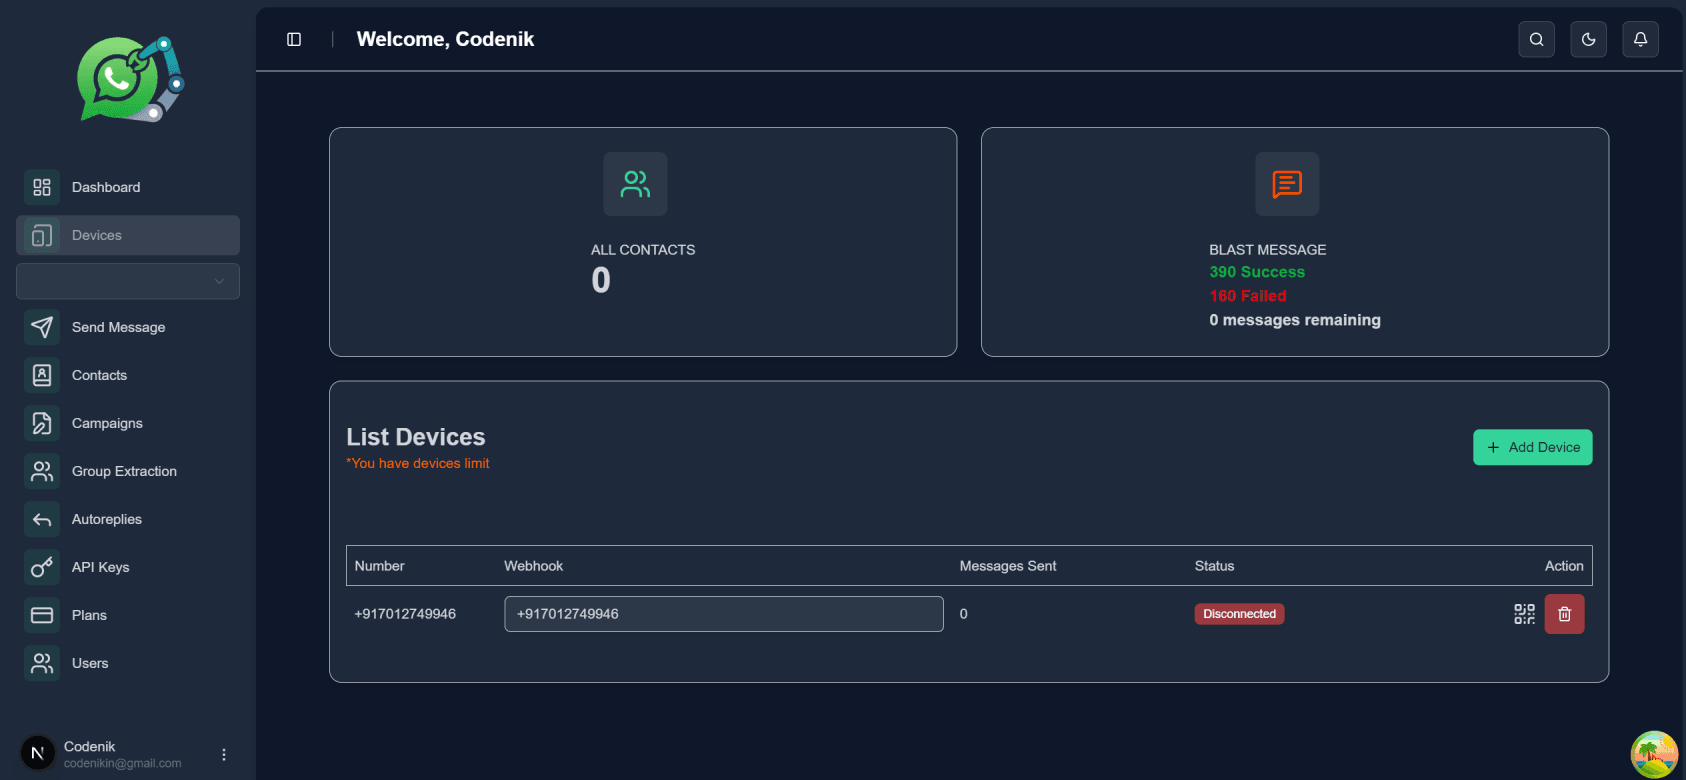Click the Webhook column header
Screen dimensions: 1686x780
pos(533,566)
